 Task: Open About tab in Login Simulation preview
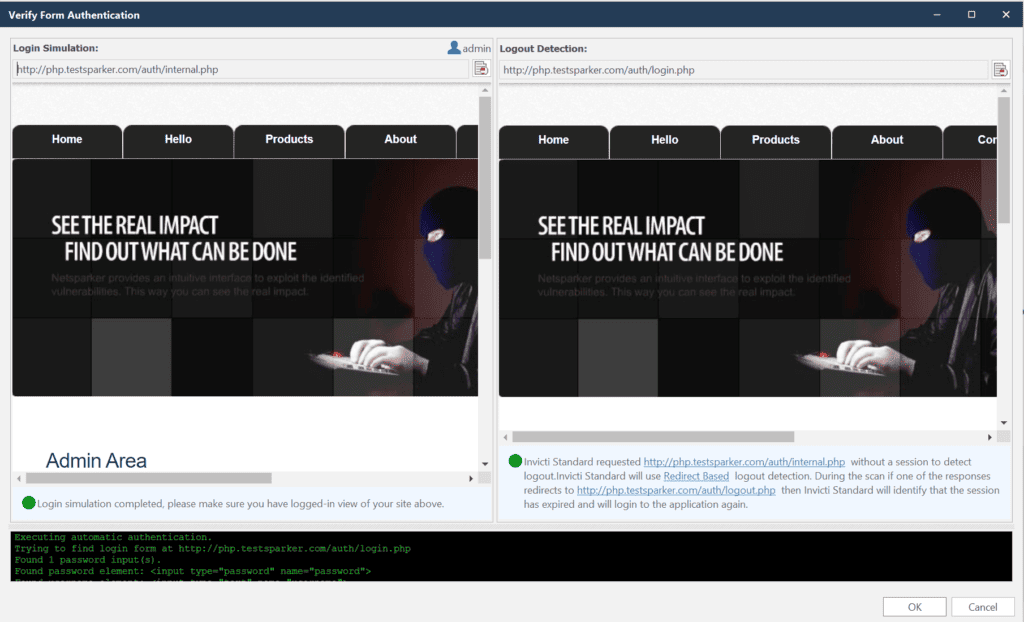[400, 141]
